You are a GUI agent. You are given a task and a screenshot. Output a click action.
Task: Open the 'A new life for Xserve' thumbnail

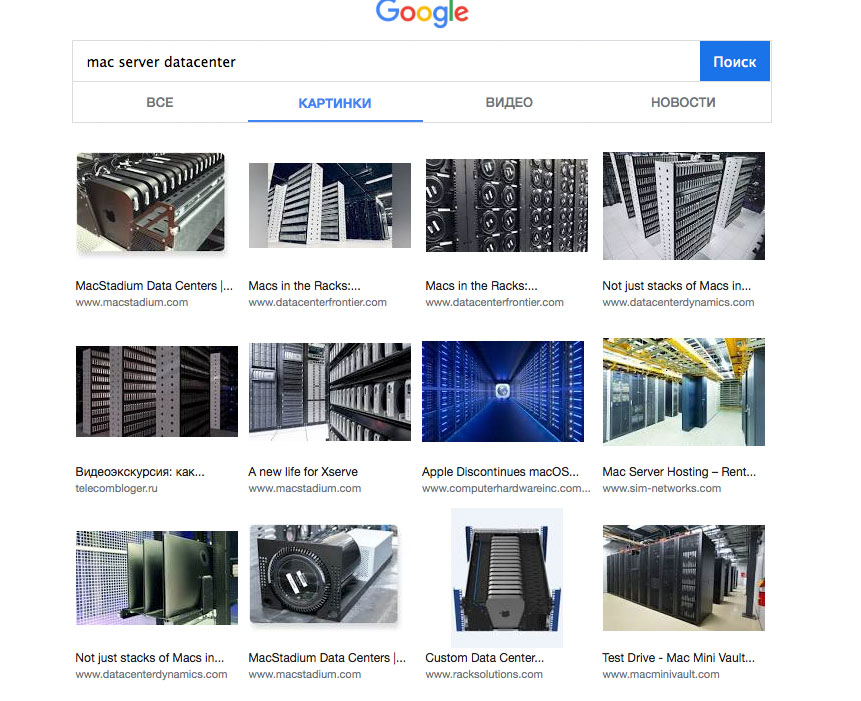click(x=329, y=392)
